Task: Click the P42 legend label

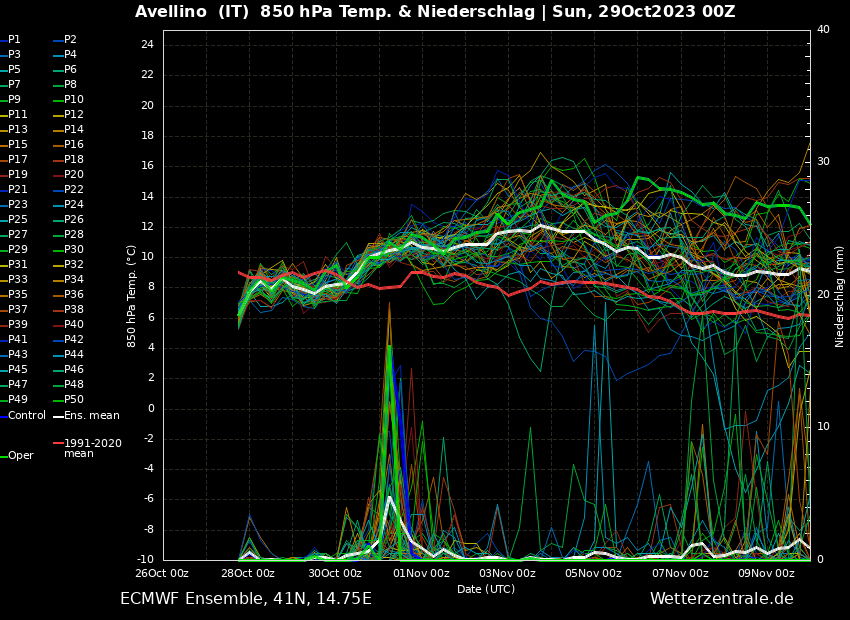Action: 73,340
